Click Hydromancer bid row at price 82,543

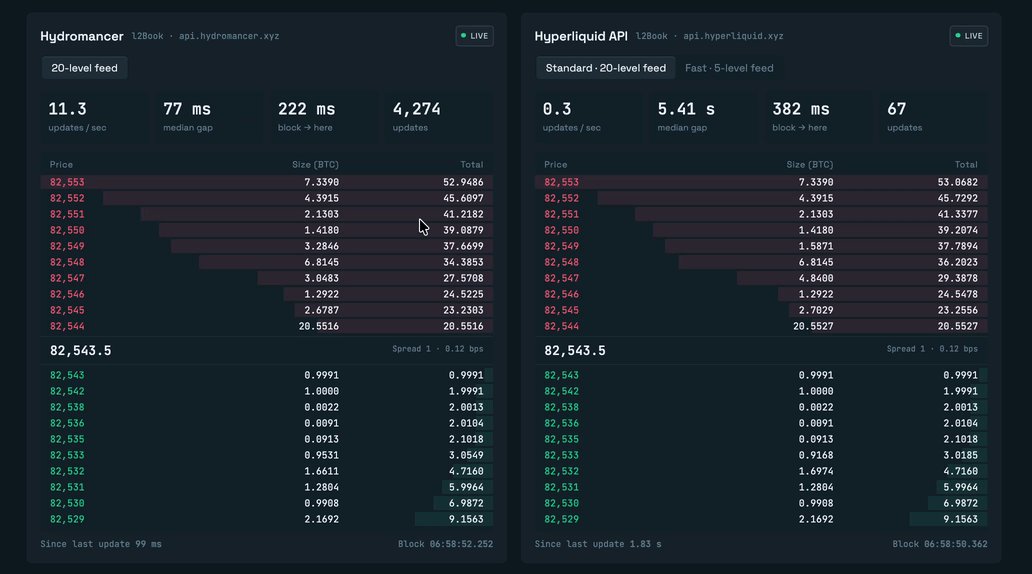click(267, 375)
